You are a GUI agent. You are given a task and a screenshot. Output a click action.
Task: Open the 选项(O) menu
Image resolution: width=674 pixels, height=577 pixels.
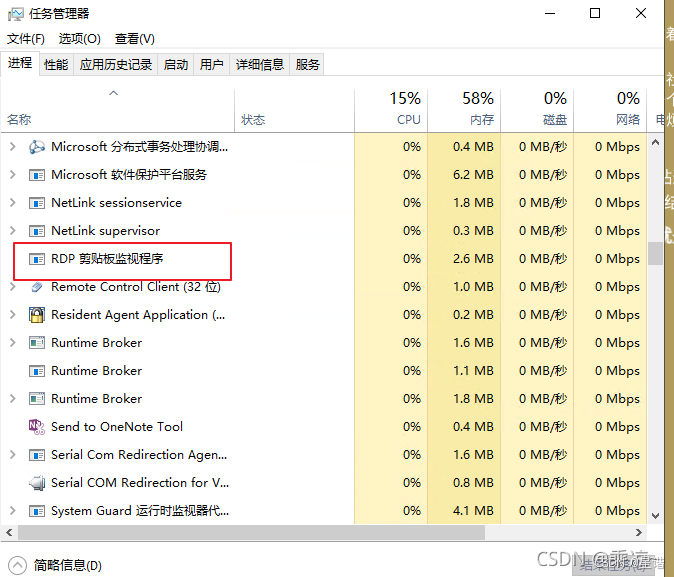pos(80,39)
